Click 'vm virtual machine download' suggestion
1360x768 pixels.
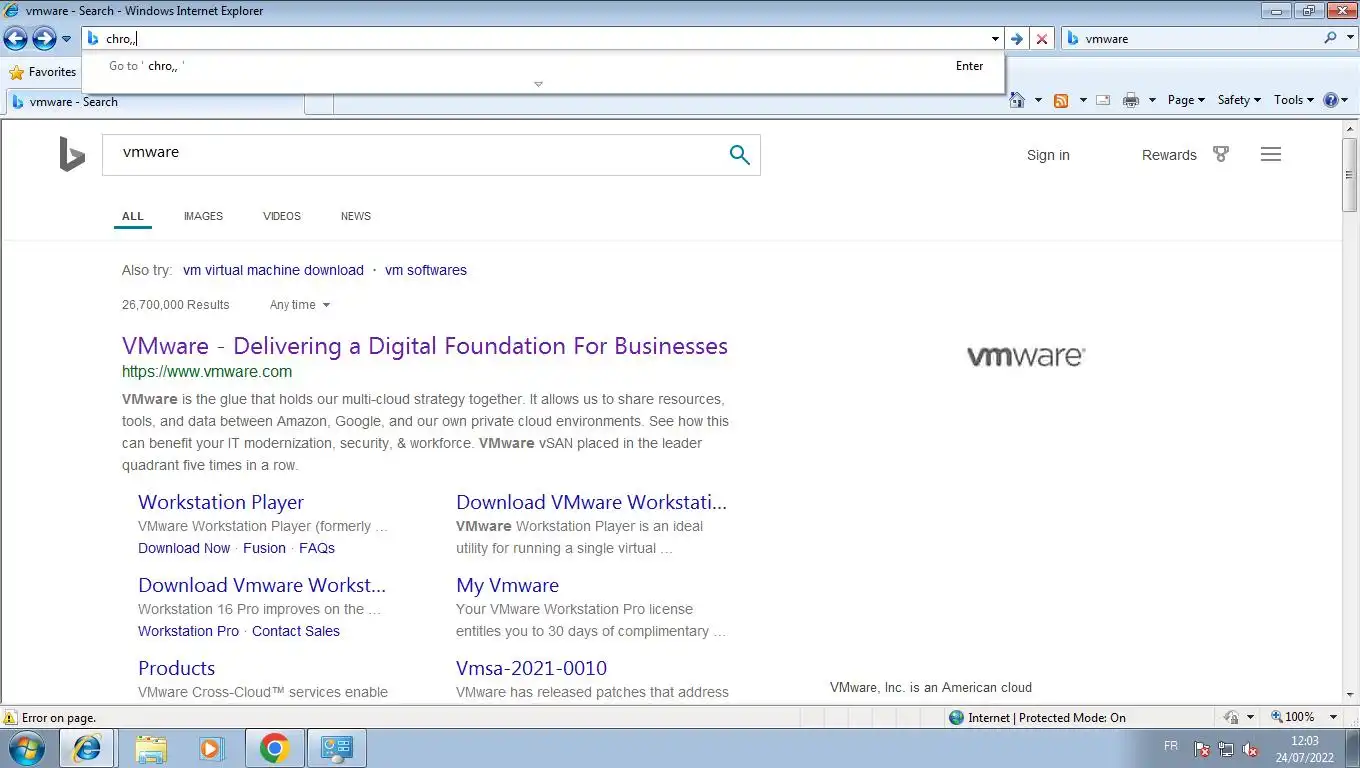click(x=273, y=270)
